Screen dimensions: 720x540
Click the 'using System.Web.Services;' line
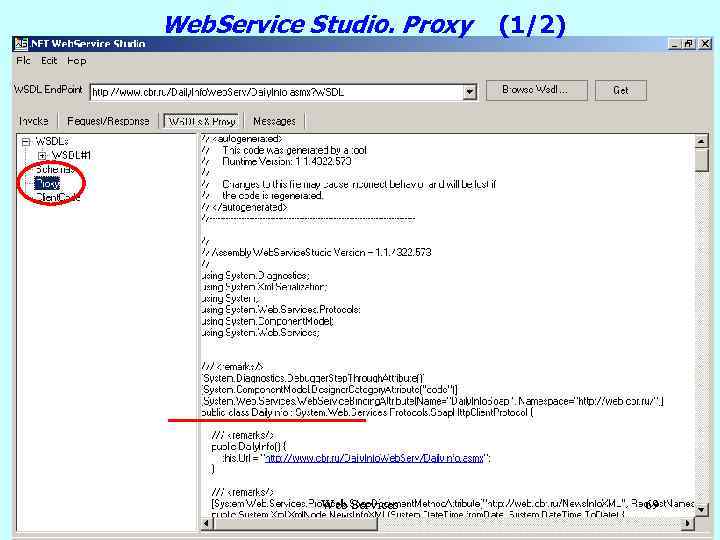coord(260,332)
